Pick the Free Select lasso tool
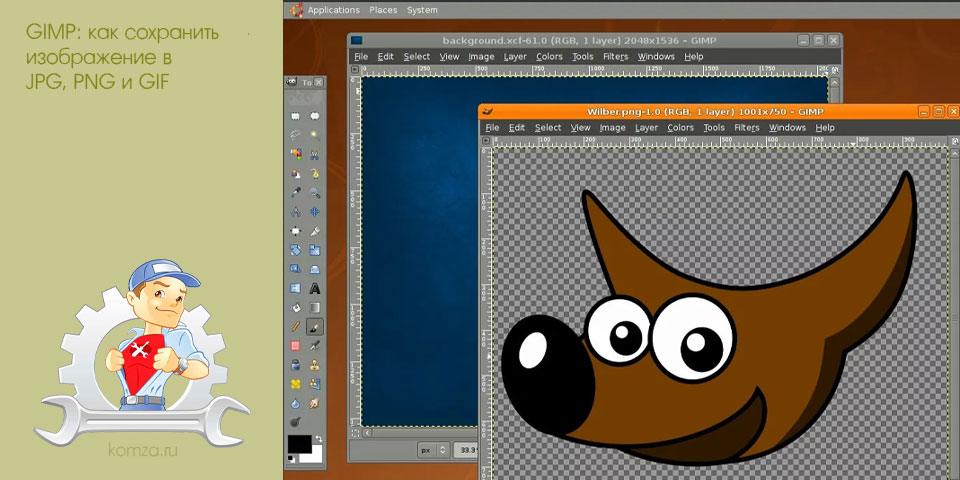Viewport: 960px width, 480px height. coord(295,135)
